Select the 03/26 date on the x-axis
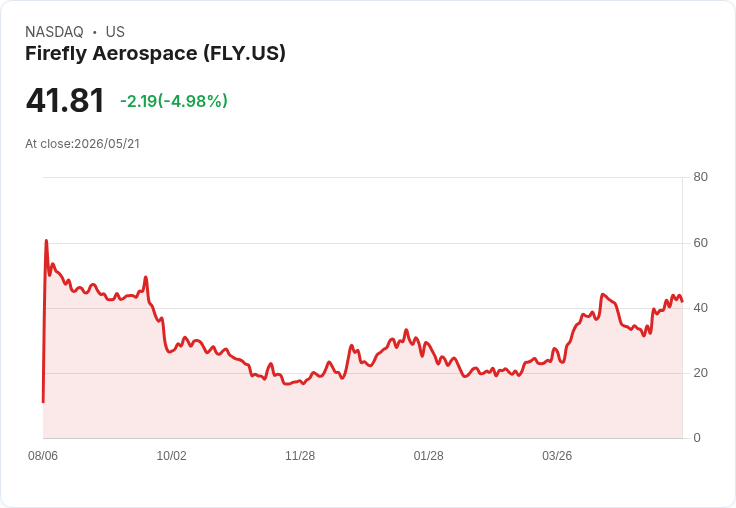 (x=557, y=456)
